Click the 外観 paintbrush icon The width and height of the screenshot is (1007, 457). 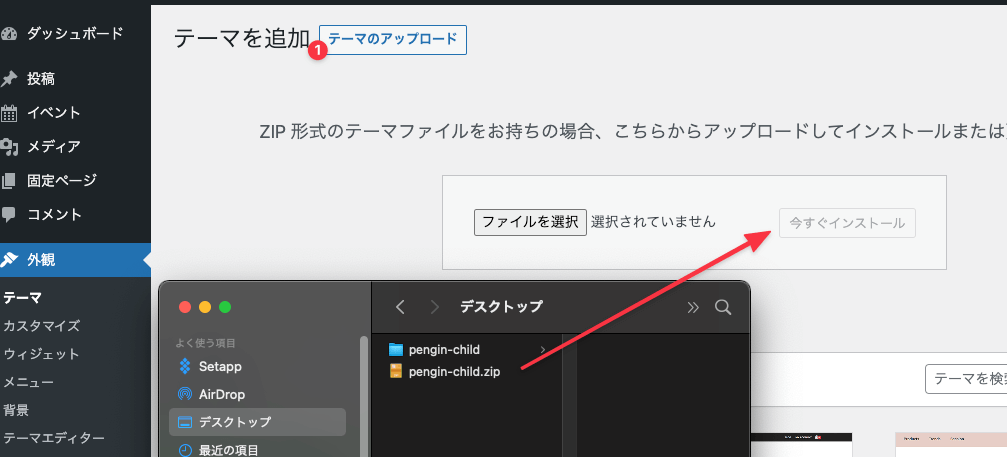click(x=8, y=260)
